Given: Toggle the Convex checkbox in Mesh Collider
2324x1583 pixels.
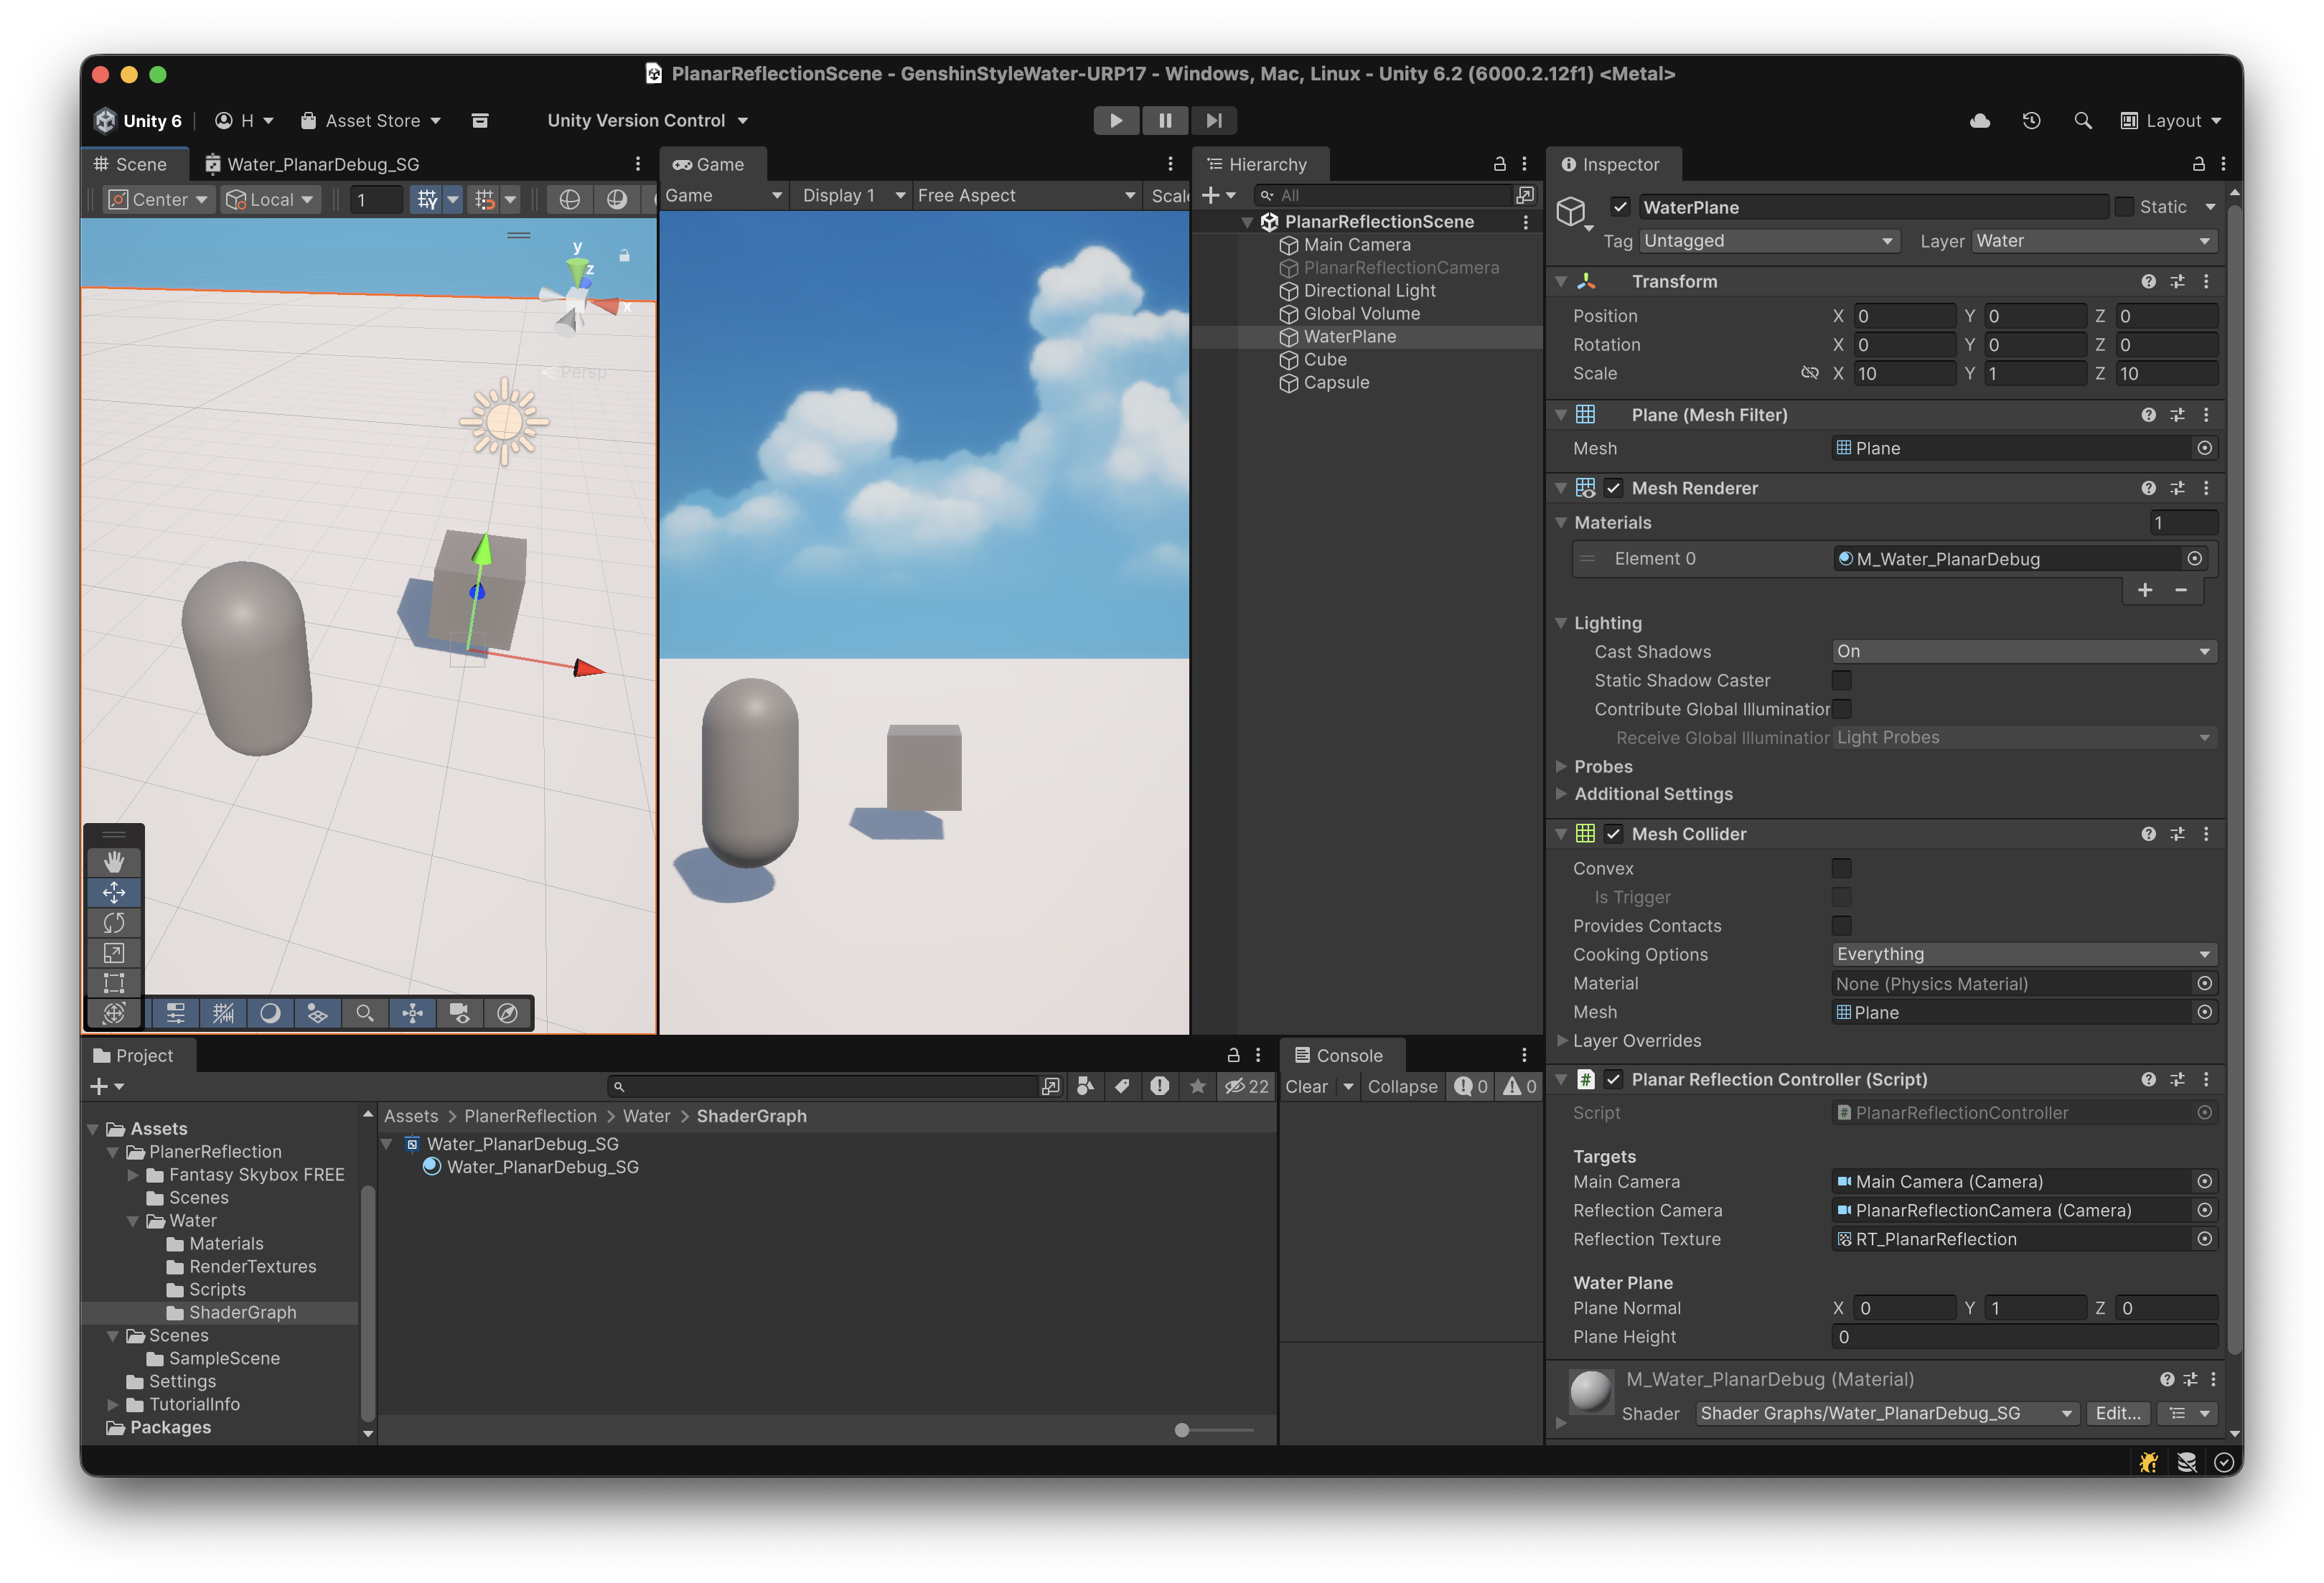Looking at the screenshot, I should 1841,868.
